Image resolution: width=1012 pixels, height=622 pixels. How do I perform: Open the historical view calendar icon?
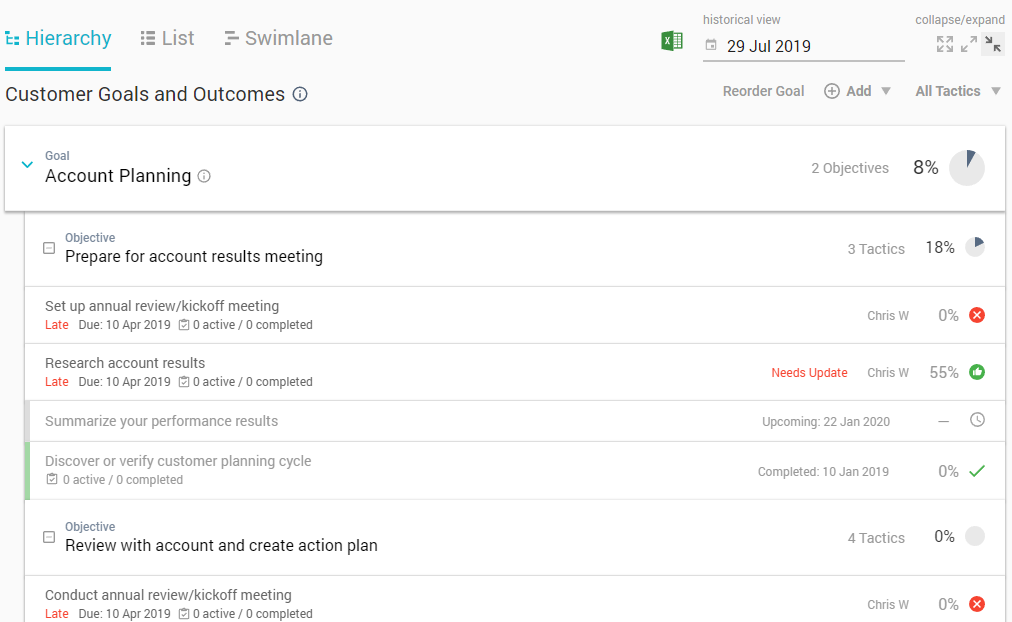pos(711,45)
